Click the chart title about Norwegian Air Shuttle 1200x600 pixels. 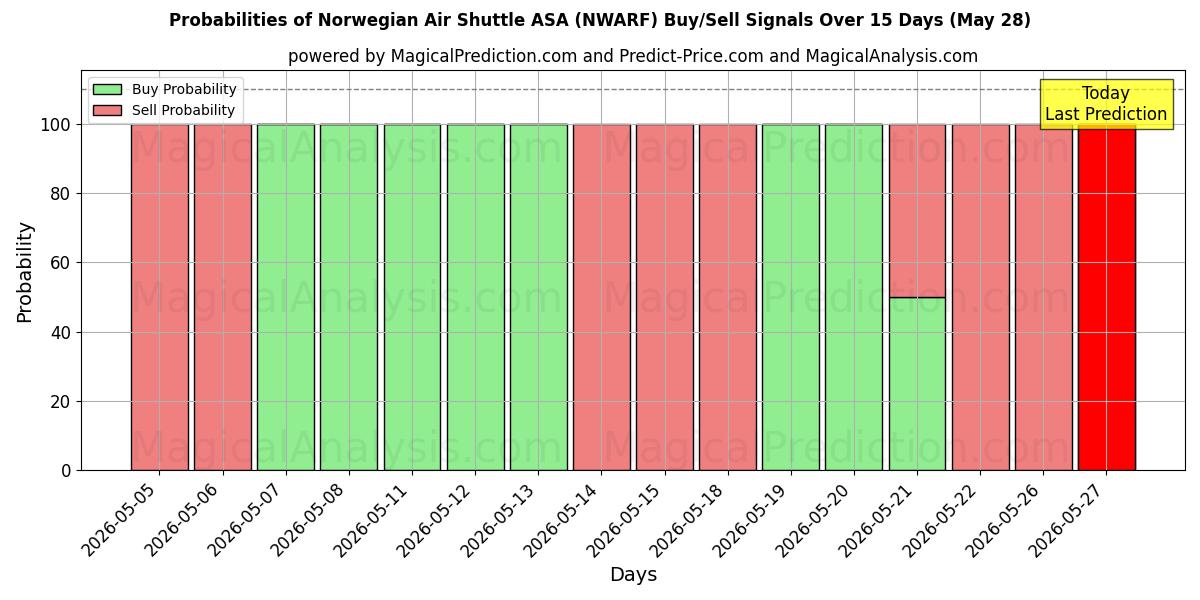point(600,20)
